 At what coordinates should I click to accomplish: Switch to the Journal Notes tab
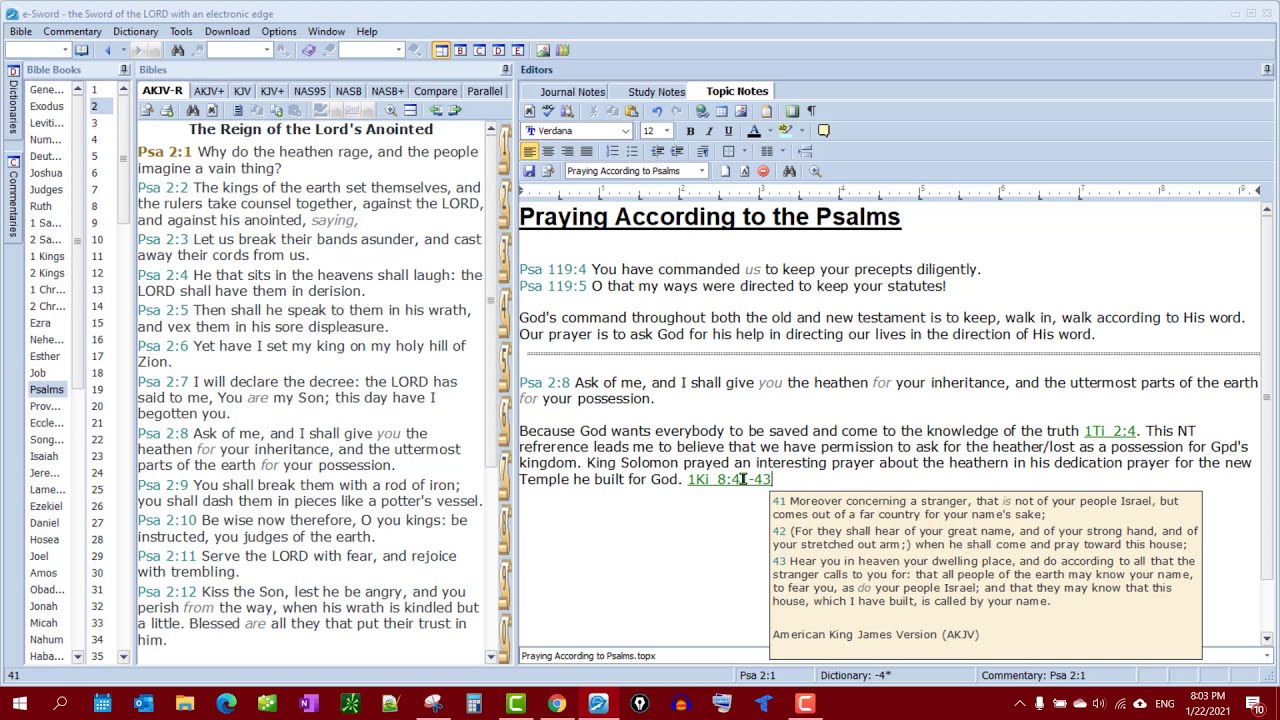[572, 92]
